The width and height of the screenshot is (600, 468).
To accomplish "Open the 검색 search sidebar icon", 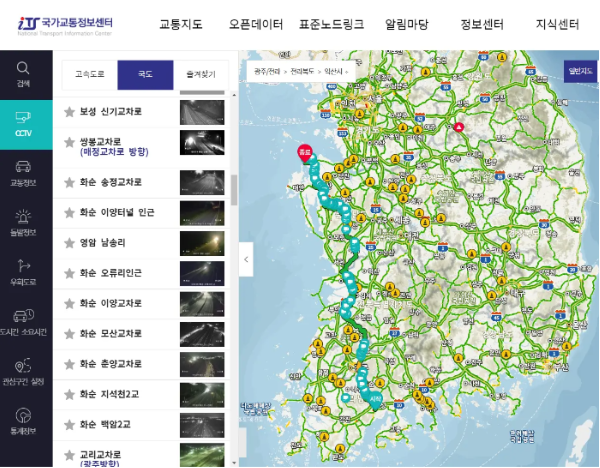I will point(23,74).
